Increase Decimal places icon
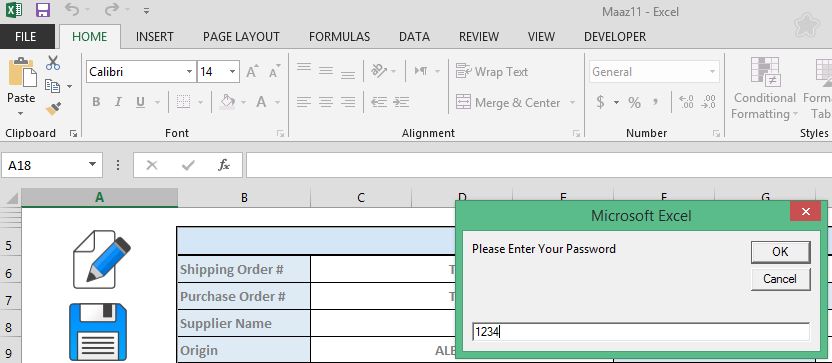Image resolution: width=832 pixels, height=363 pixels. pos(686,102)
